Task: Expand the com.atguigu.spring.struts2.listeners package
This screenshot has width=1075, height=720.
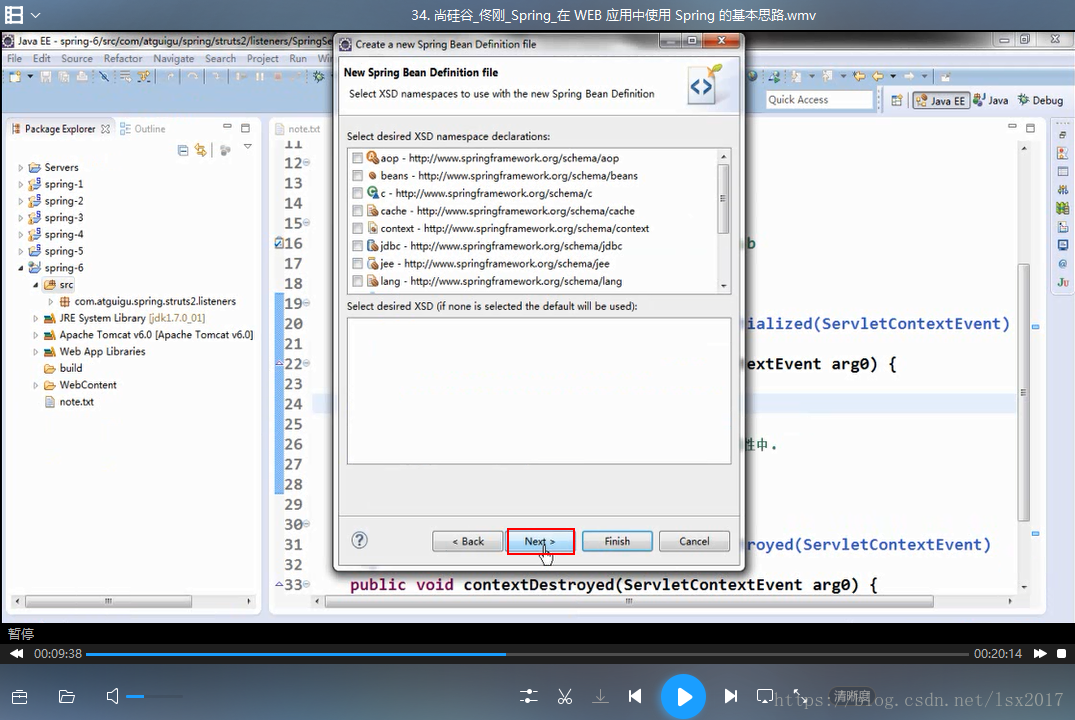Action: click(x=51, y=302)
